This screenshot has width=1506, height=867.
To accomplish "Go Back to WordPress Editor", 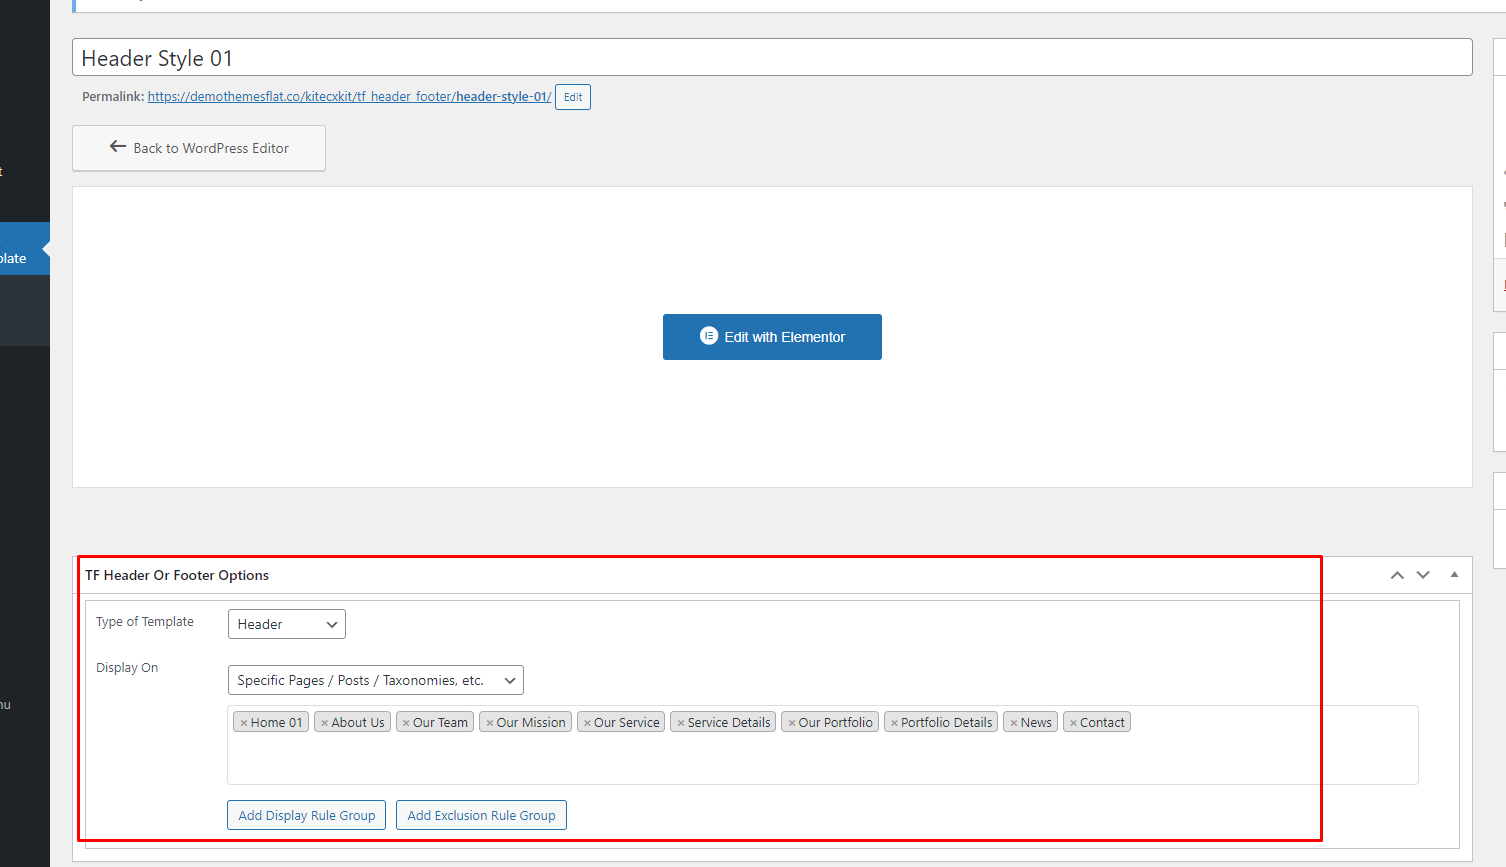I will [x=199, y=148].
